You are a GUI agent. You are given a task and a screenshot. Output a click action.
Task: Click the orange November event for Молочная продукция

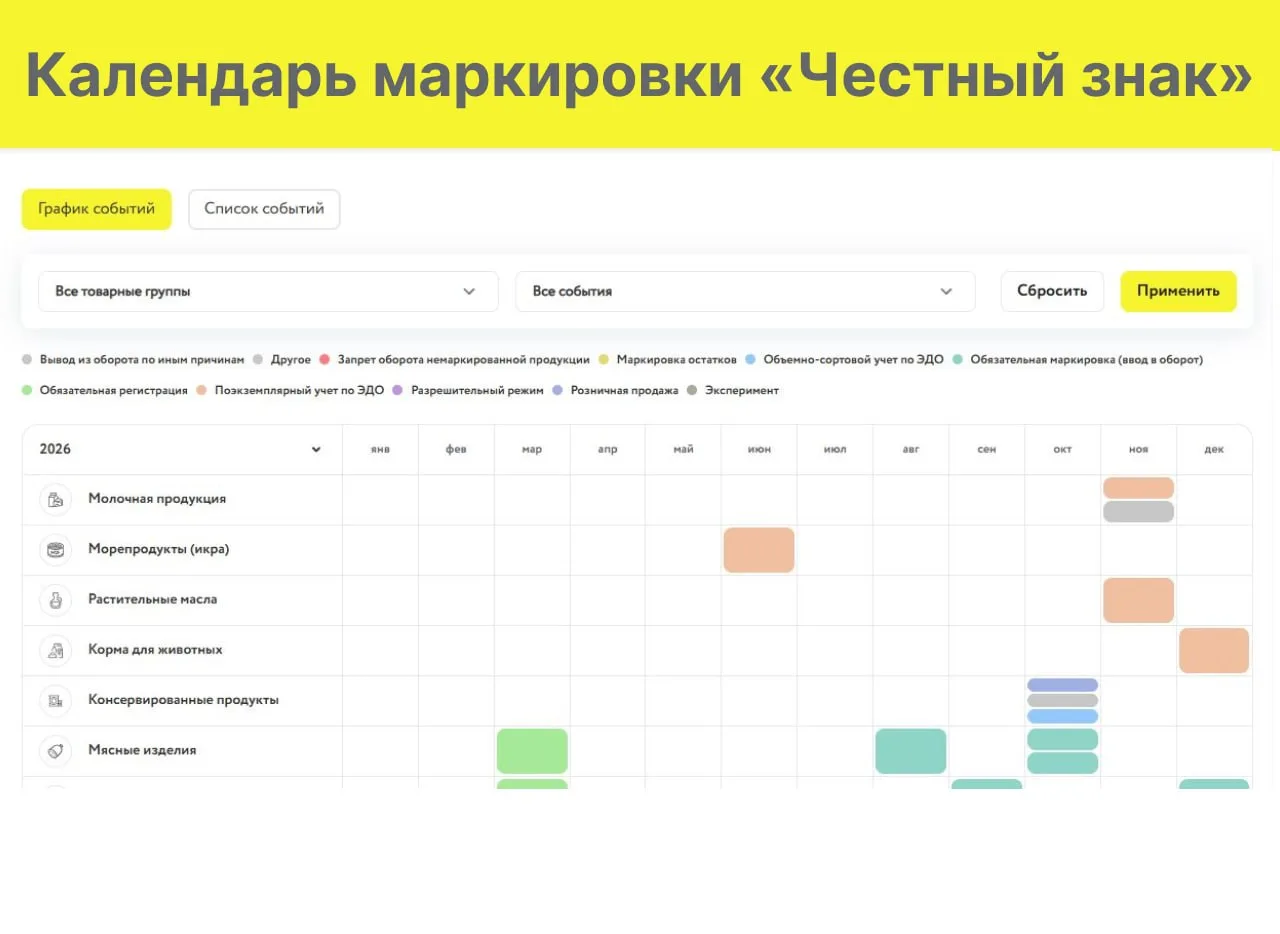coord(1138,488)
